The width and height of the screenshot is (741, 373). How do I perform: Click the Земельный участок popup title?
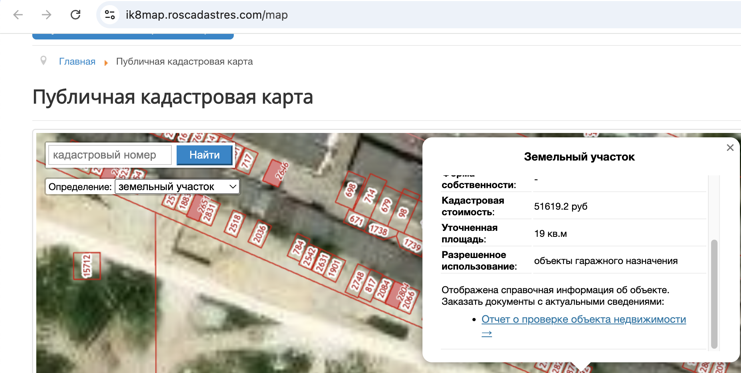point(579,157)
